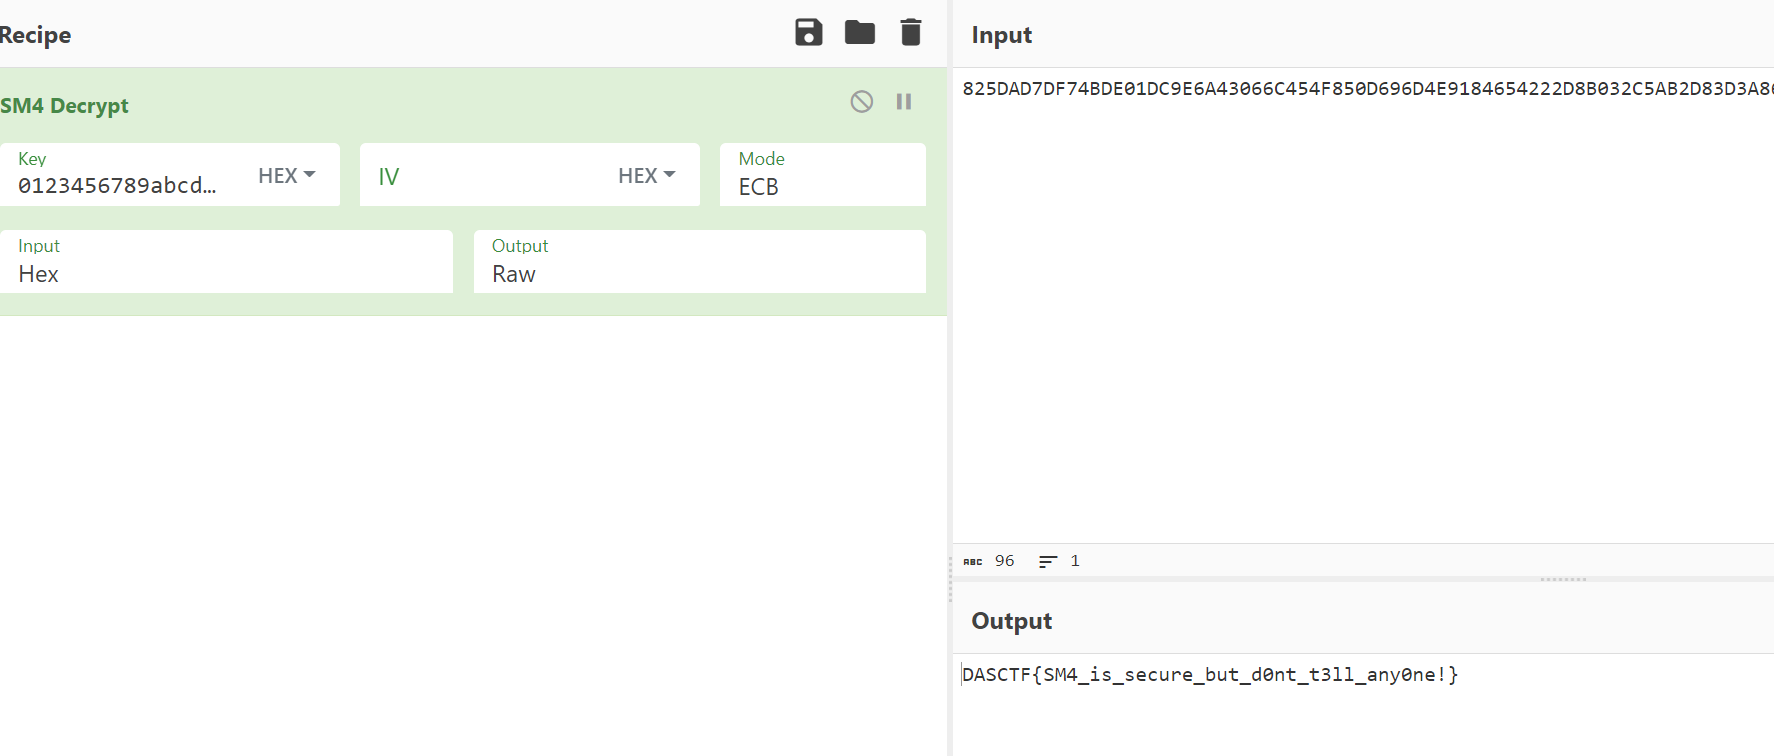Disable the SM4 Decrypt operation
Image resolution: width=1774 pixels, height=756 pixels.
pos(861,102)
